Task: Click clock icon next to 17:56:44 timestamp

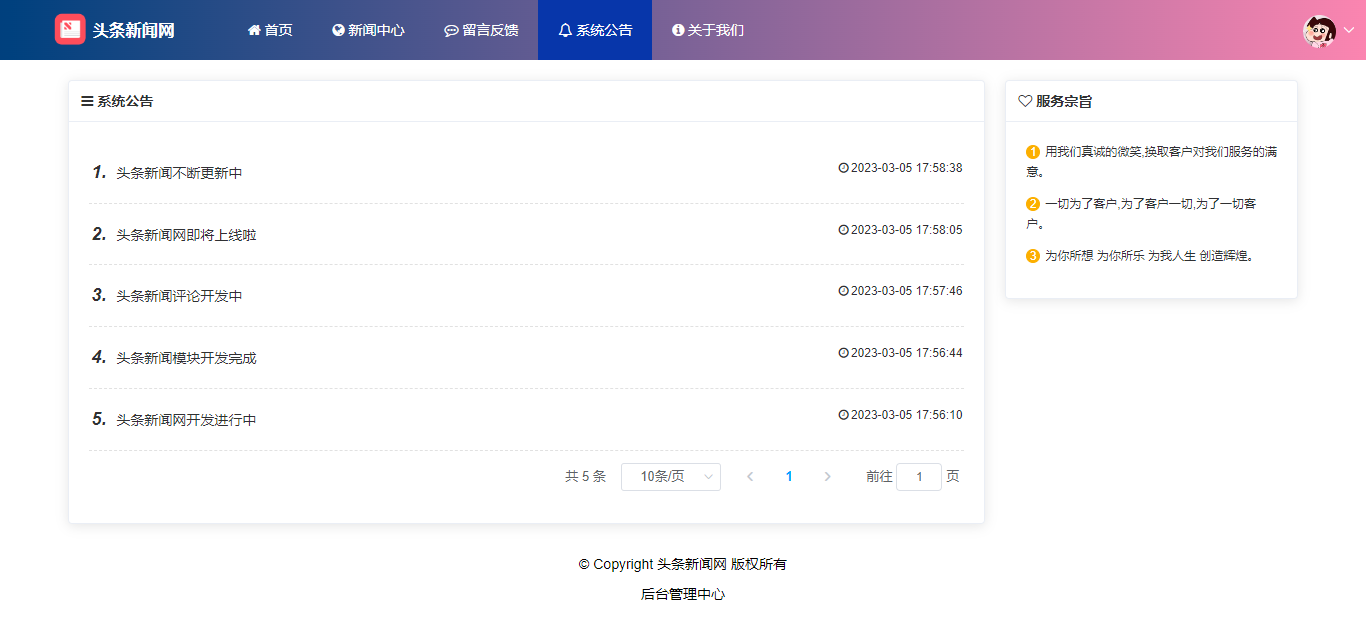Action: (843, 353)
